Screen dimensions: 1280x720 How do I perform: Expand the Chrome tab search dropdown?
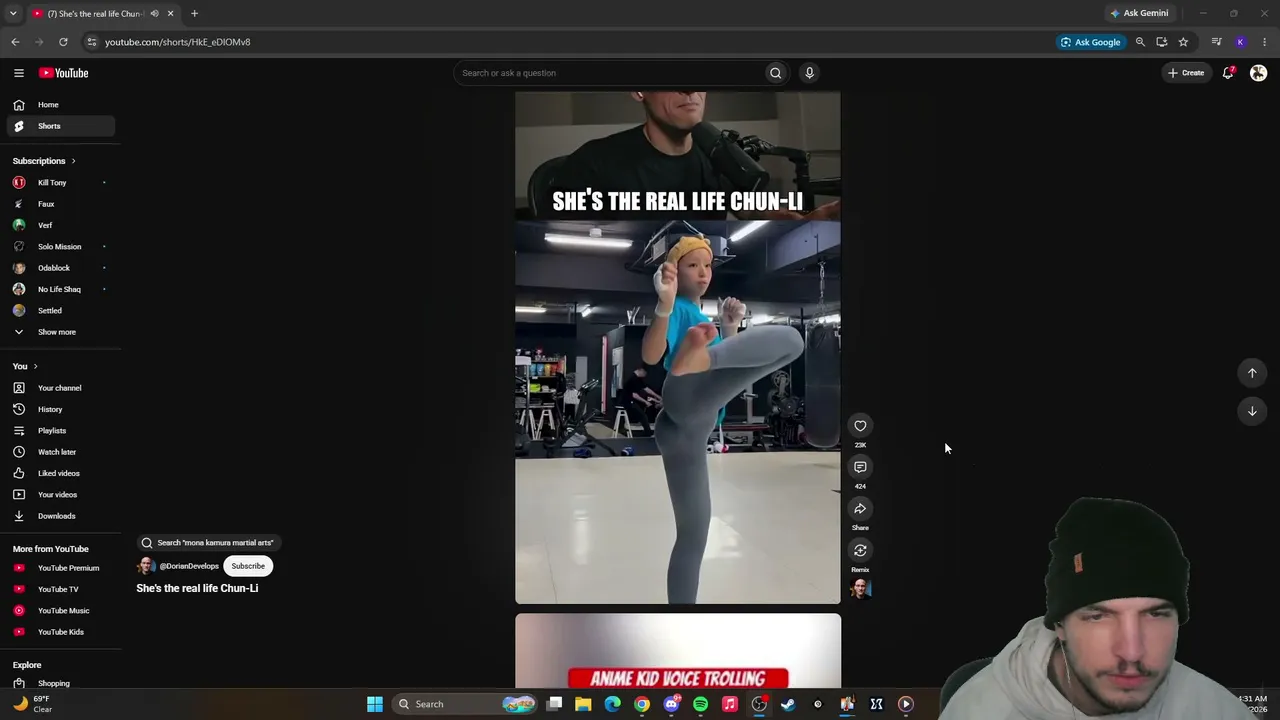(15, 14)
